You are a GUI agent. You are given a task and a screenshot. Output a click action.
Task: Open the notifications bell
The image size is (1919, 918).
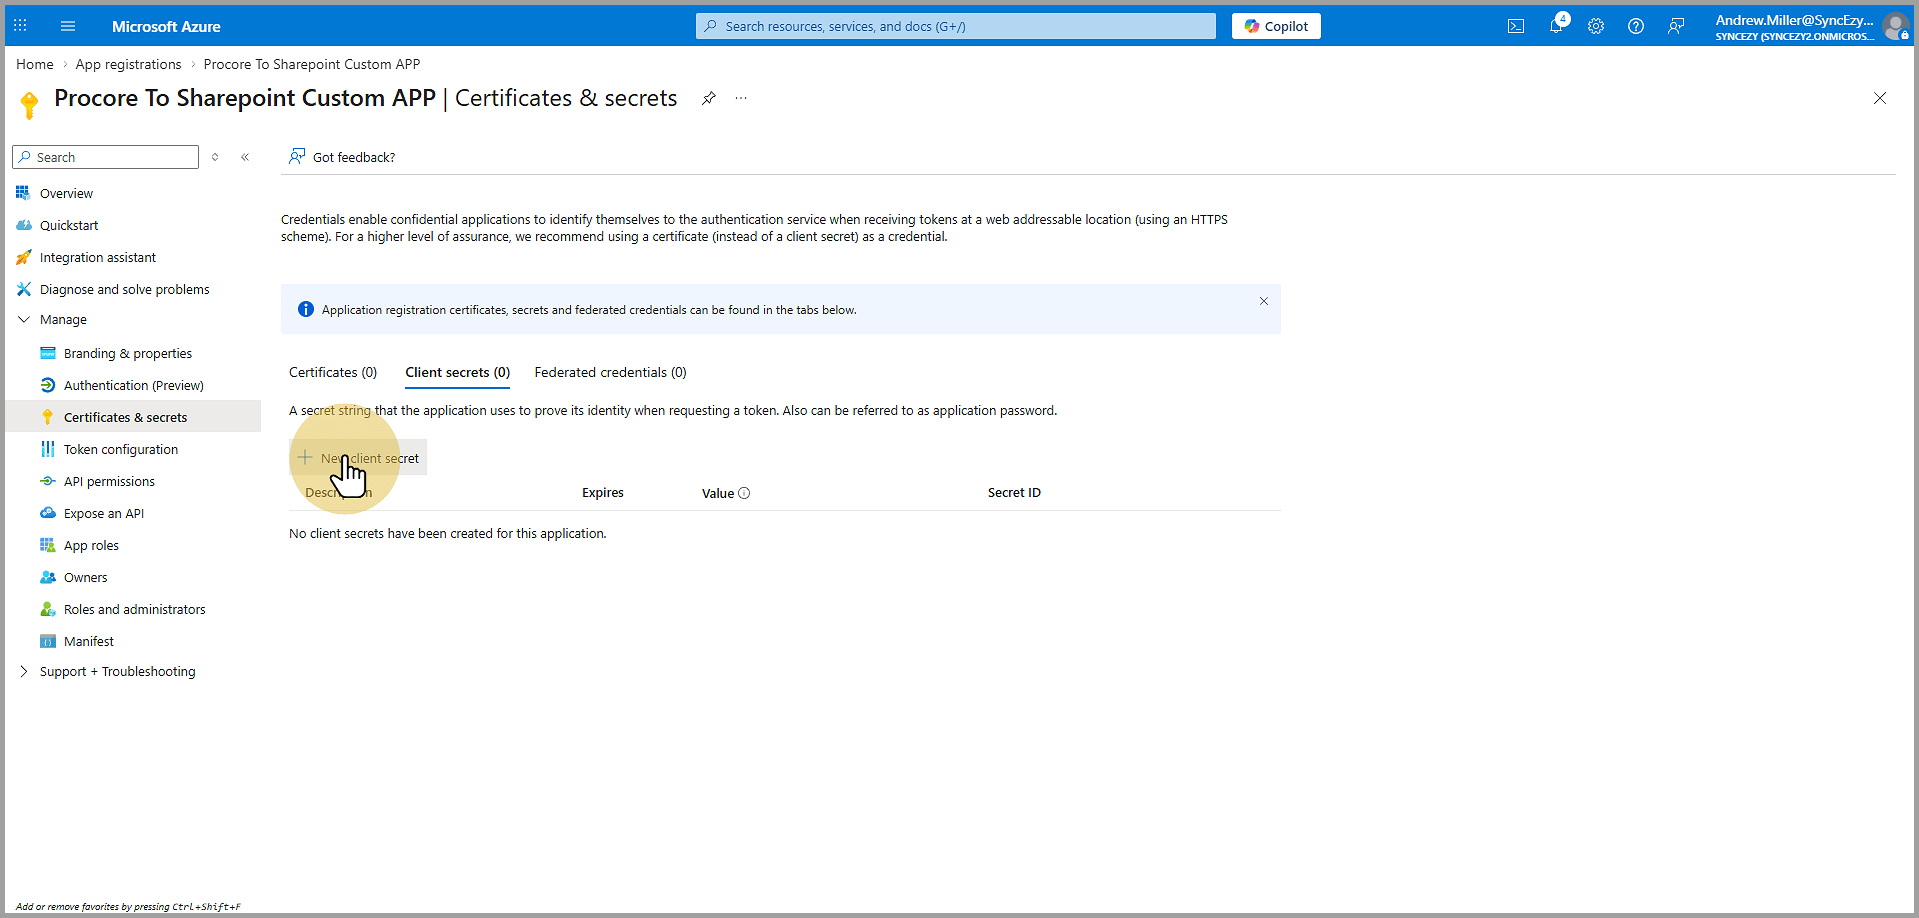(x=1556, y=27)
